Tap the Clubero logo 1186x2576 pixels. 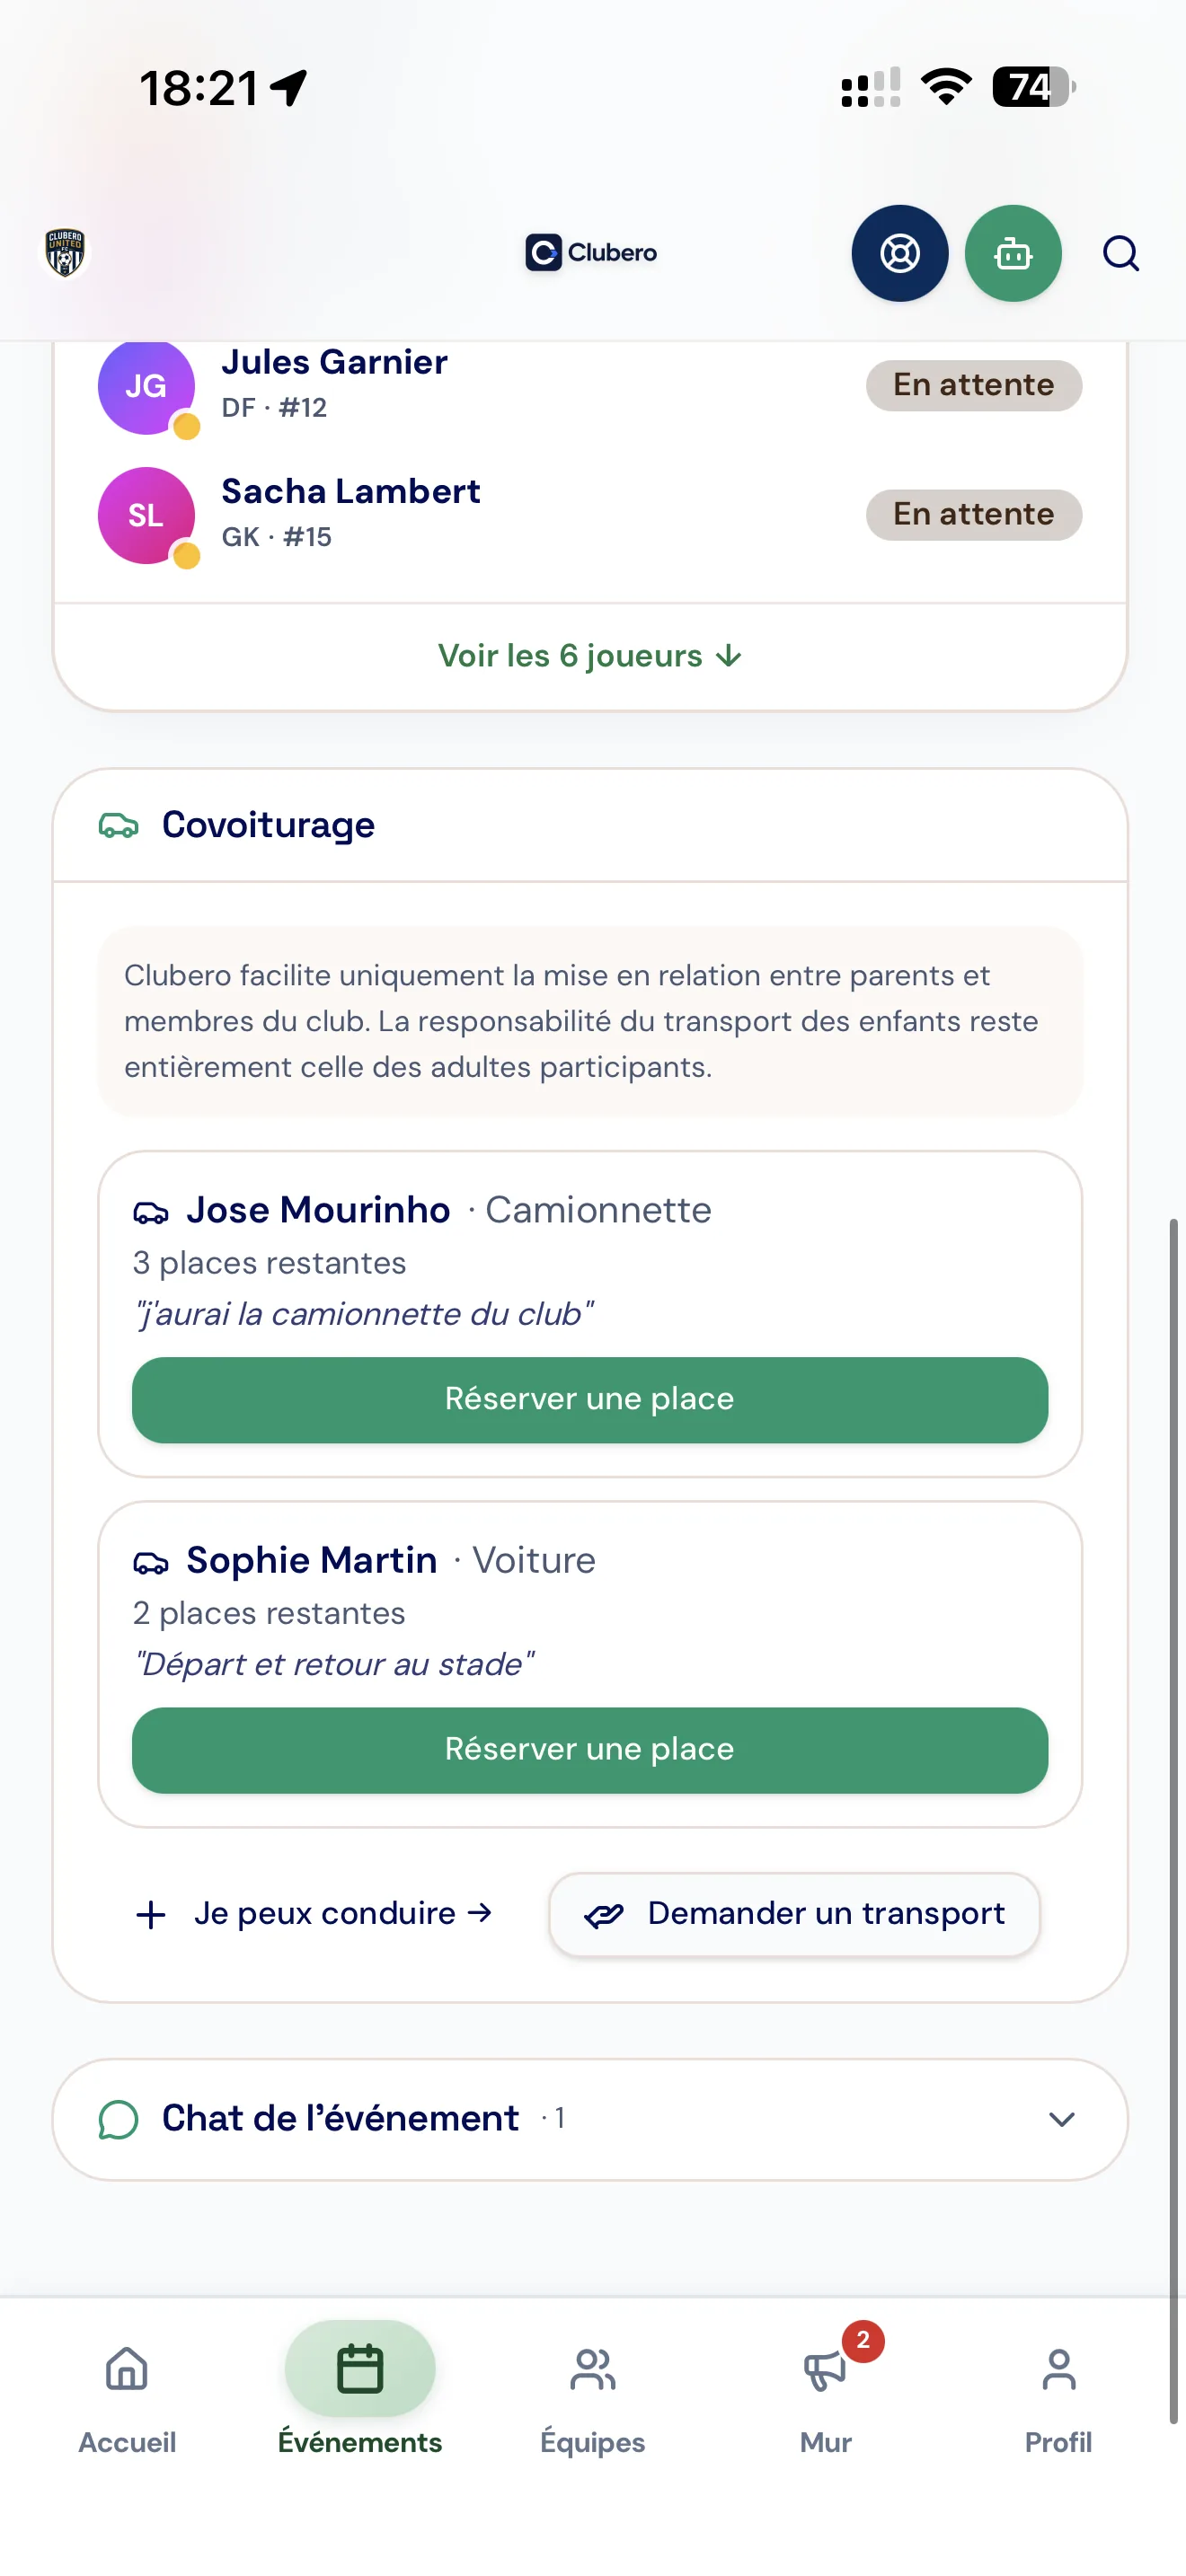[x=591, y=252]
